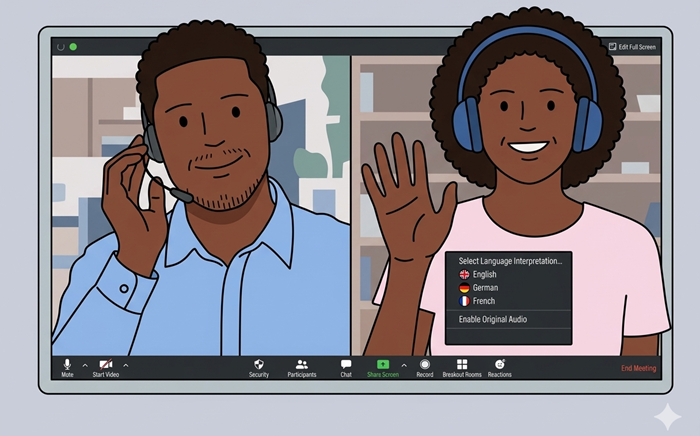The height and width of the screenshot is (436, 700).
Task: Click End Meeting
Action: click(x=638, y=368)
